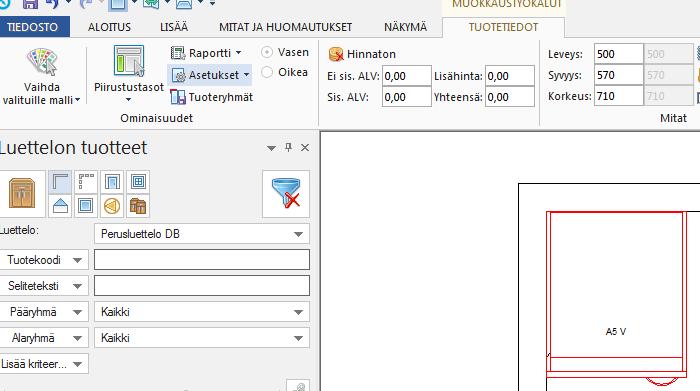The image size is (700, 391).
Task: Click the Yhteensä total field
Action: click(x=510, y=97)
